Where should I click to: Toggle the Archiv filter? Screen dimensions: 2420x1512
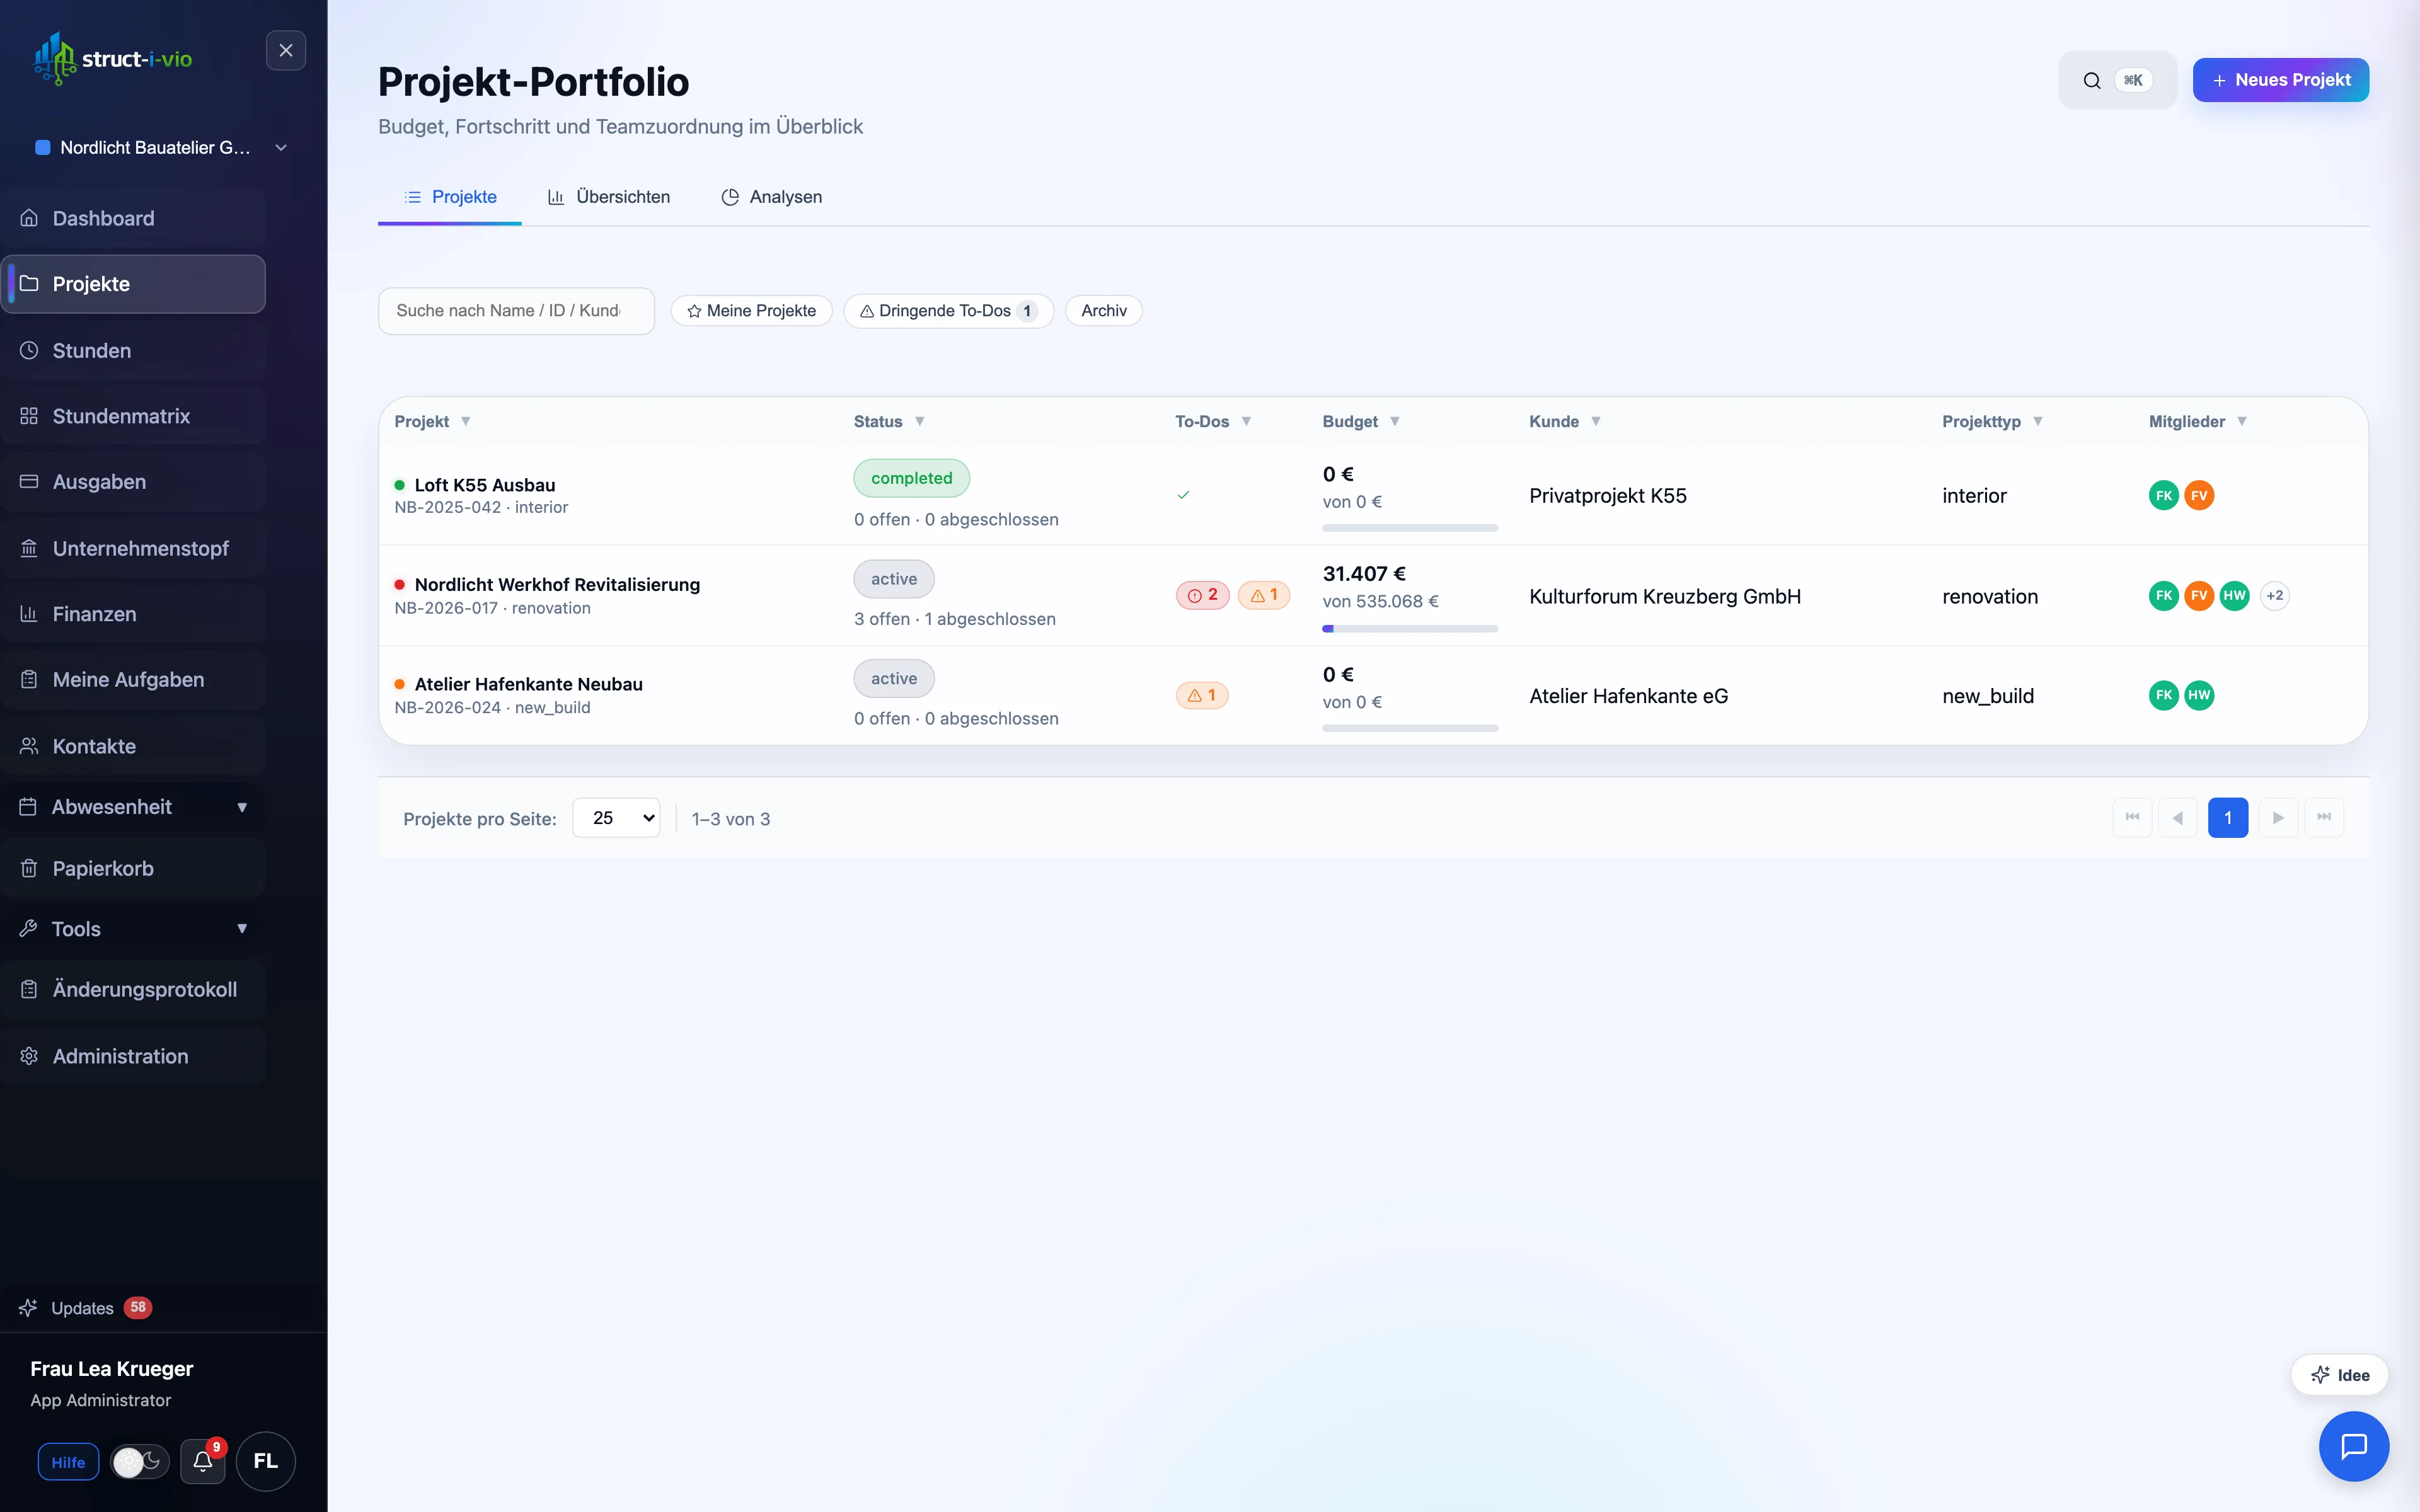click(1104, 311)
